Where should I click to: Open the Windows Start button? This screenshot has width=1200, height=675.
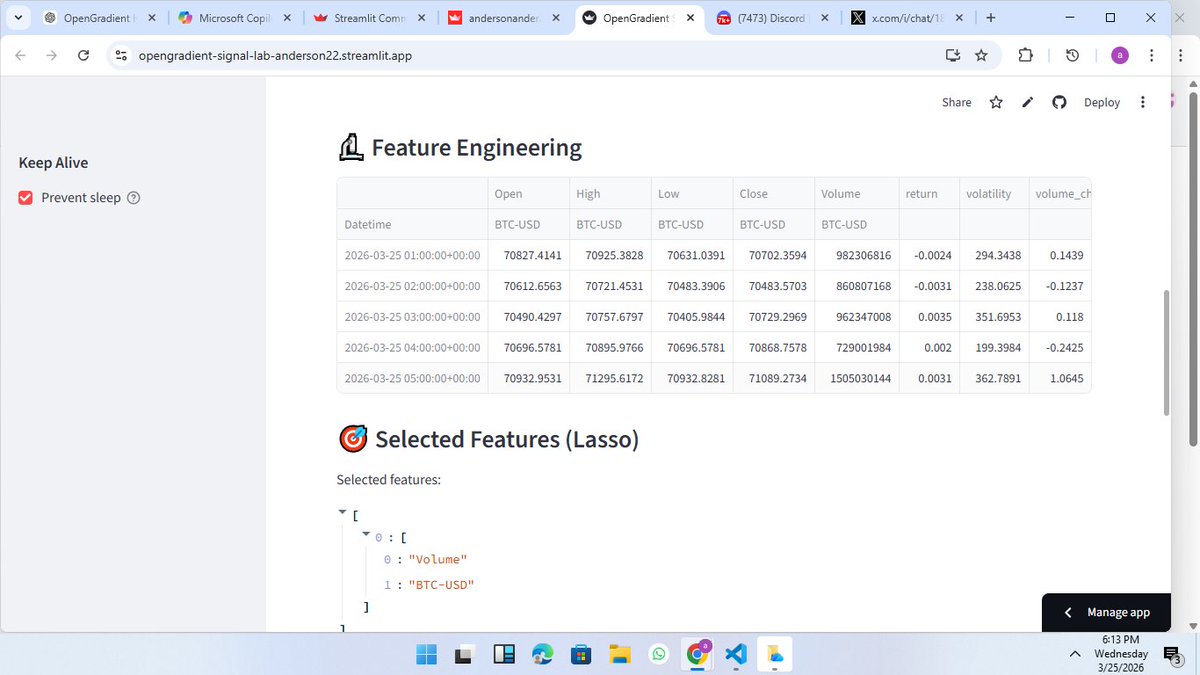[427, 655]
